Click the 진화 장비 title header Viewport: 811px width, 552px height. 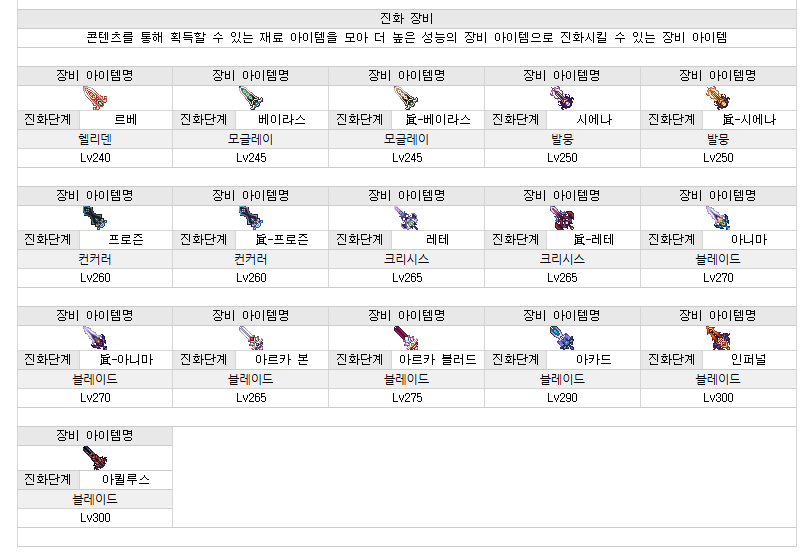coord(406,19)
